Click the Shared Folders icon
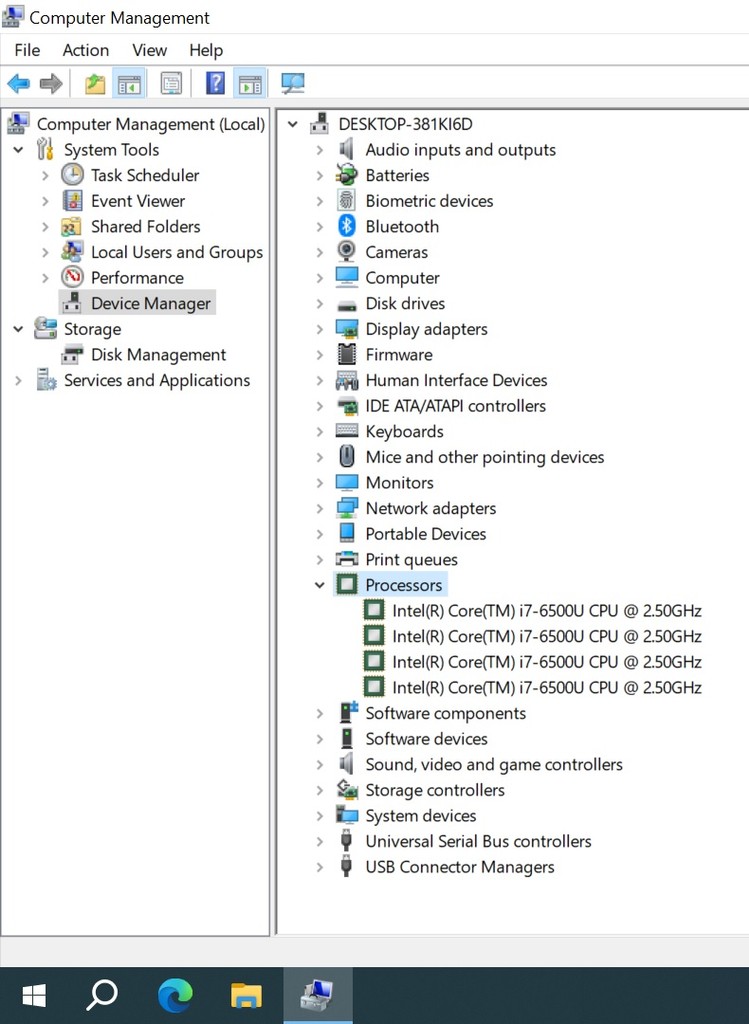749x1024 pixels. click(71, 227)
